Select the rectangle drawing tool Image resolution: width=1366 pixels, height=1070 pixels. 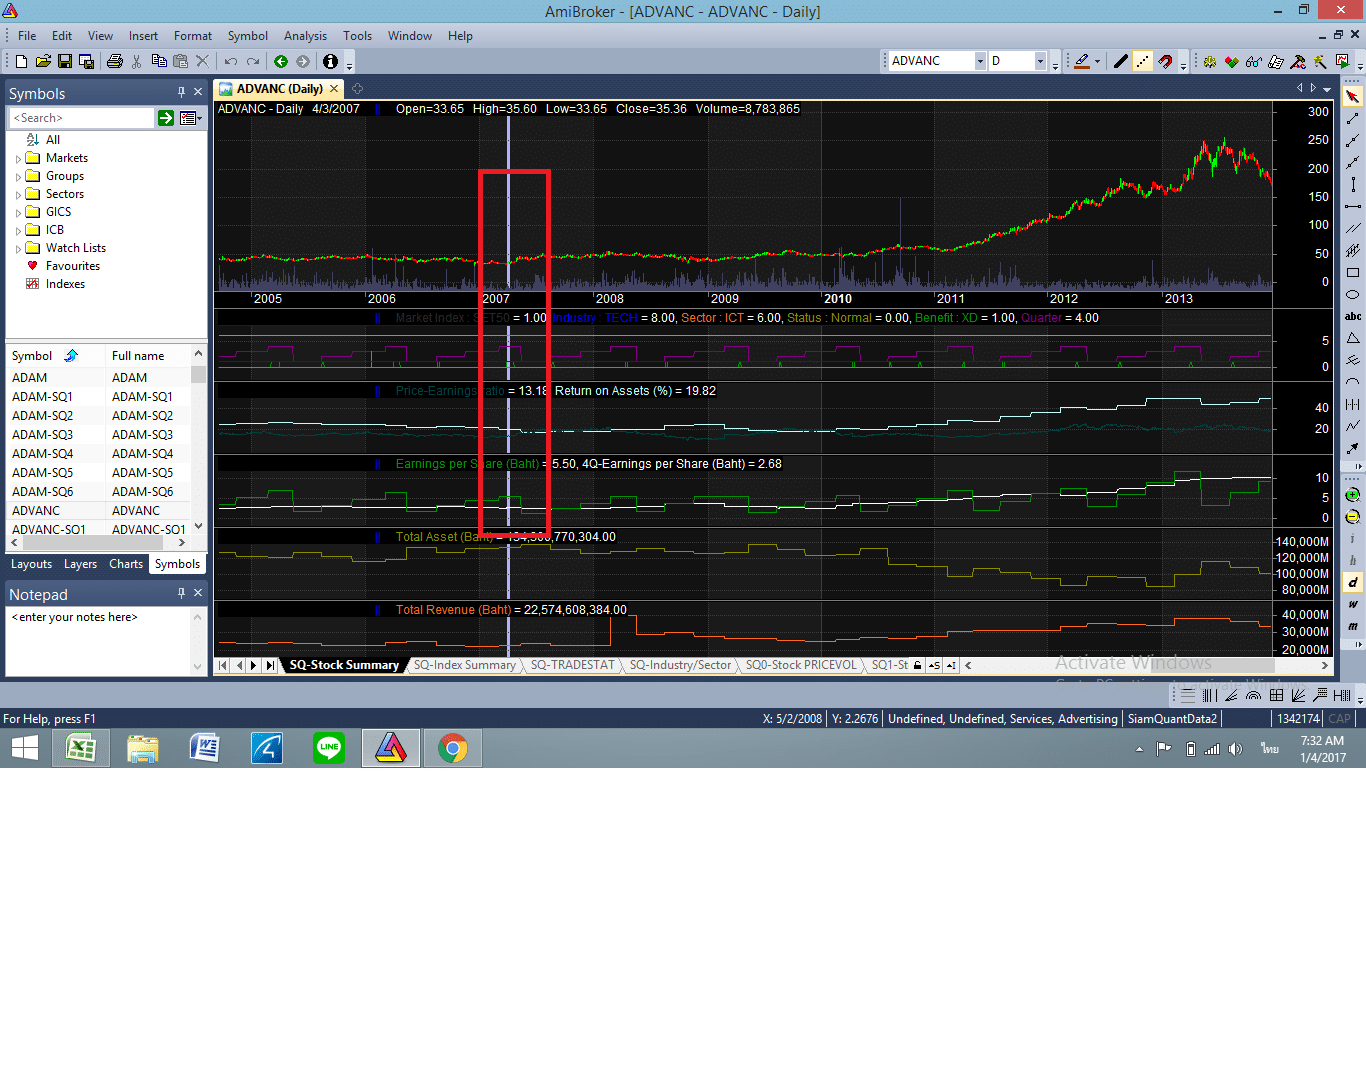coord(1353,273)
